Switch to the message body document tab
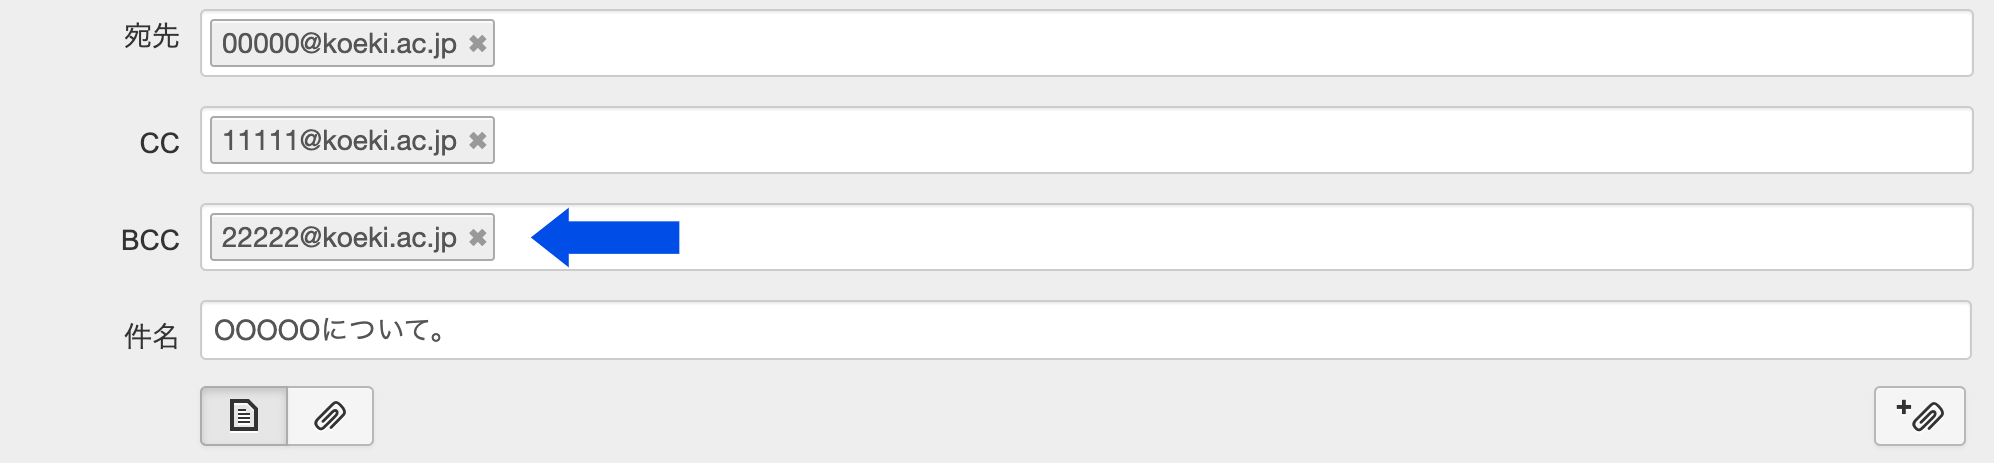This screenshot has width=1994, height=463. point(244,415)
